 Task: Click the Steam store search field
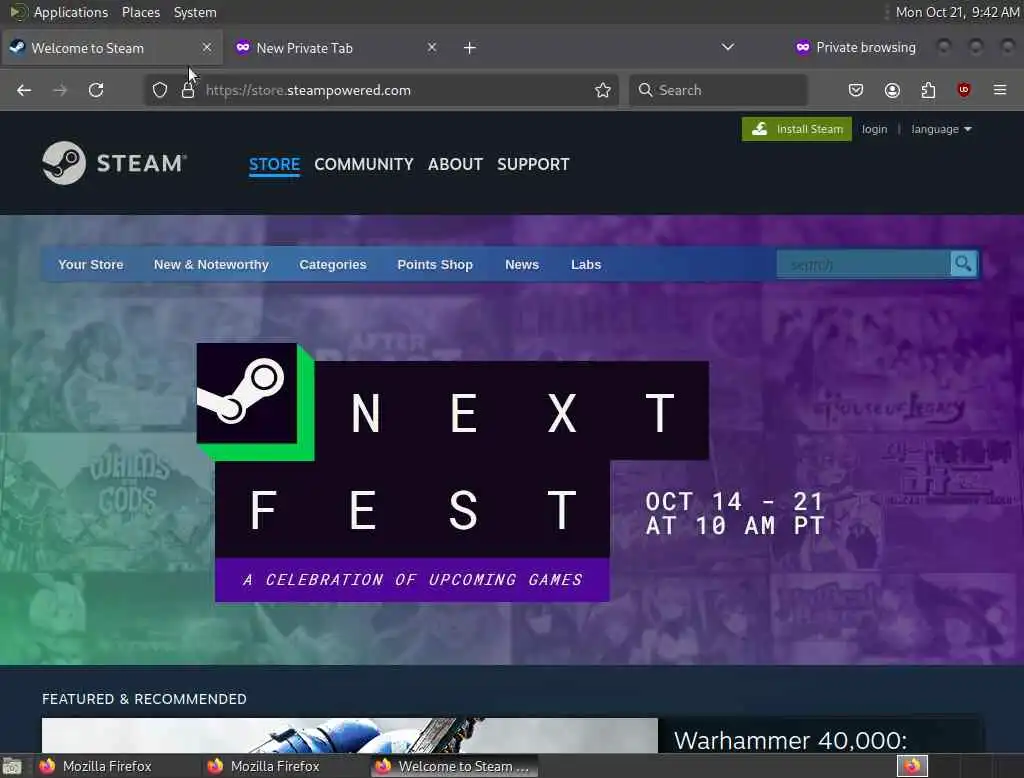click(x=863, y=265)
